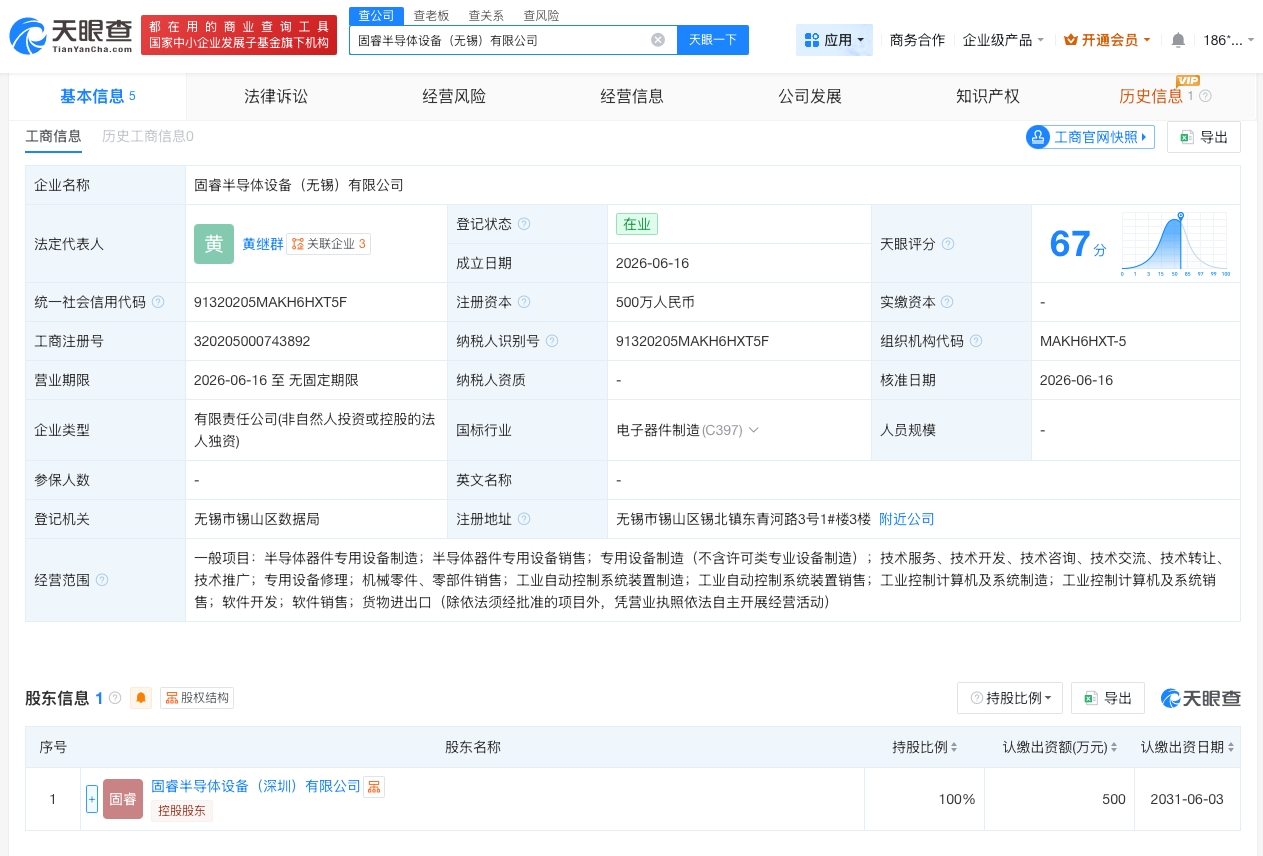Open the 股权结构 button

click(197, 698)
